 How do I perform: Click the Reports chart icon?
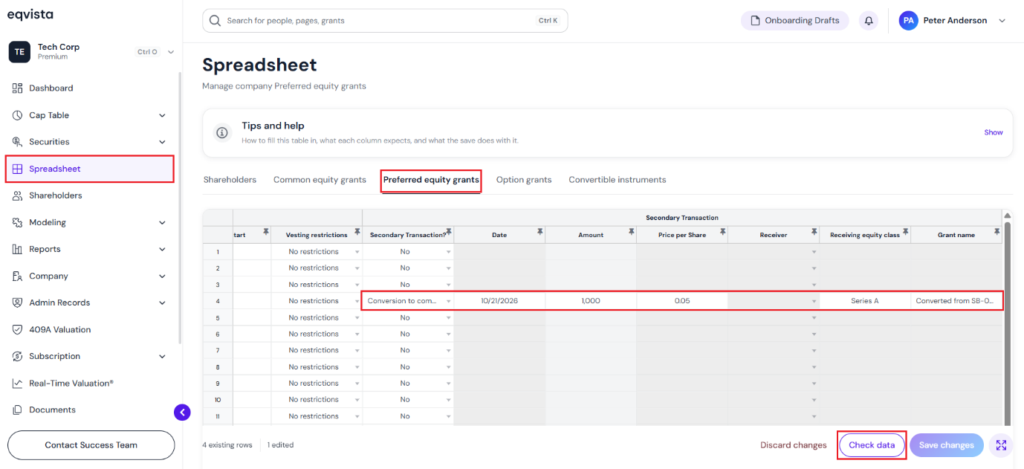(x=18, y=249)
